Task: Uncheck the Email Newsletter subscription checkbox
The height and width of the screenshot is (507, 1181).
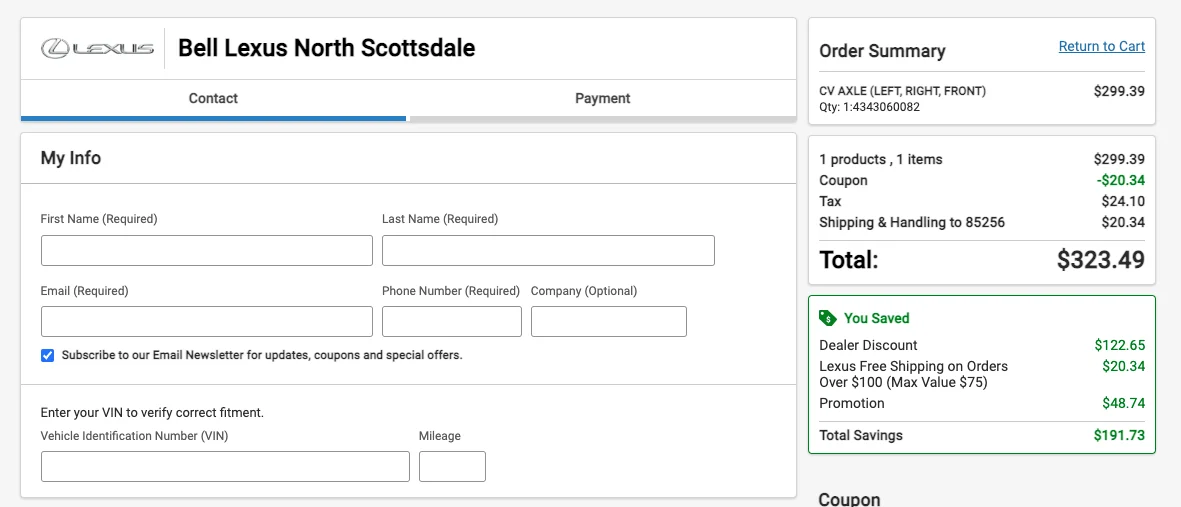Action: click(x=47, y=356)
